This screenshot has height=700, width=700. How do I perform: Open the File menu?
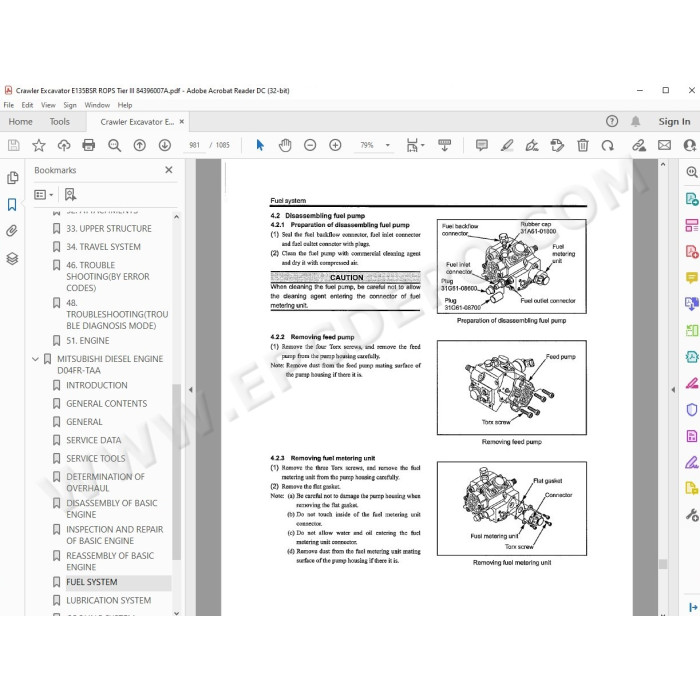tap(8, 105)
